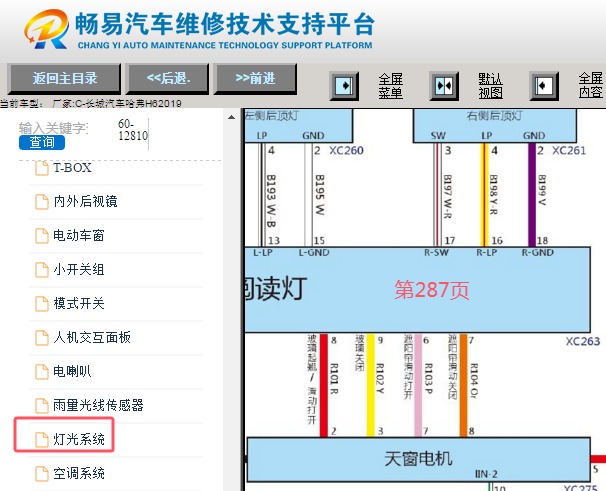Select 电喇叭 in the sidebar list
This screenshot has width=606, height=491.
pos(72,372)
